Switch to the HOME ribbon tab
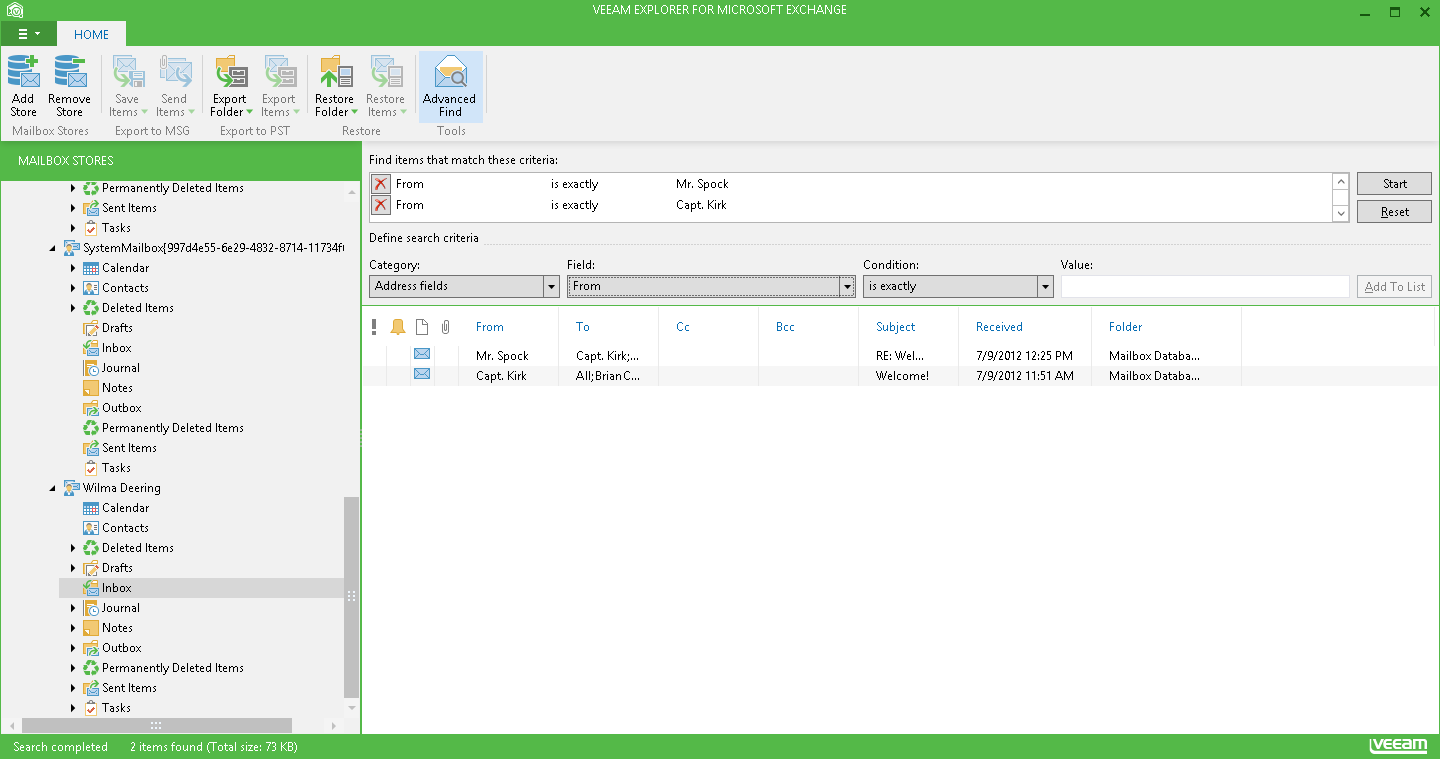The width and height of the screenshot is (1440, 759). [91, 34]
